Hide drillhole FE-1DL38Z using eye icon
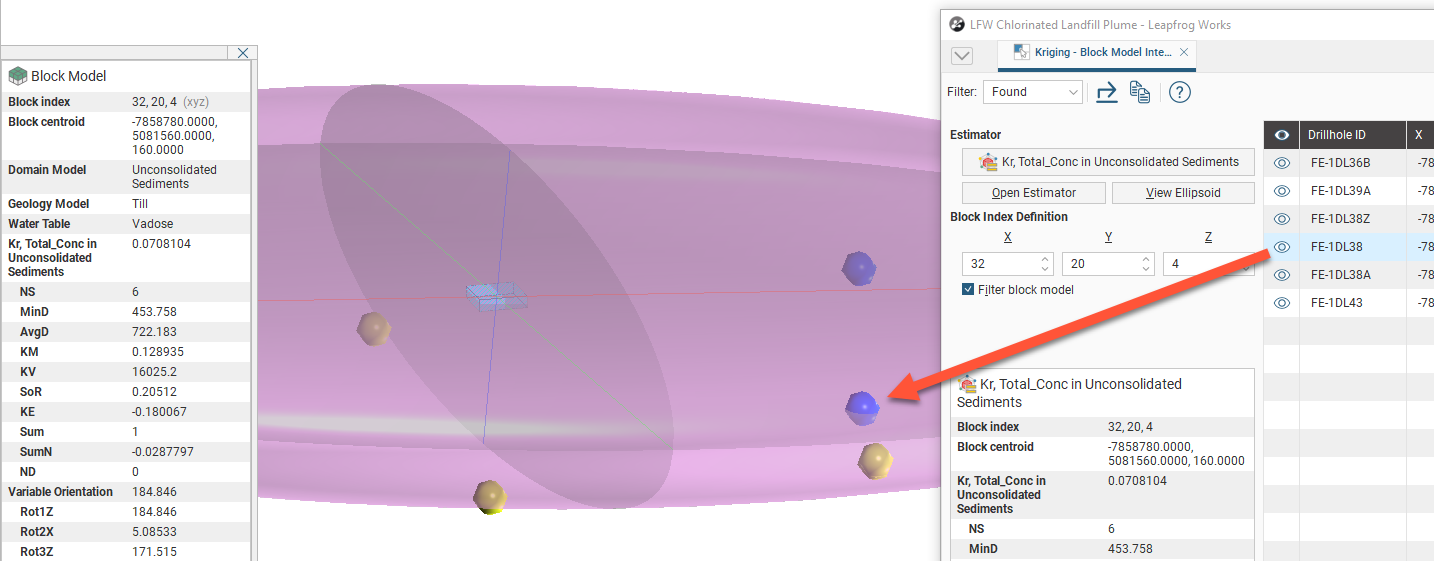The width and height of the screenshot is (1434, 561). click(1281, 219)
